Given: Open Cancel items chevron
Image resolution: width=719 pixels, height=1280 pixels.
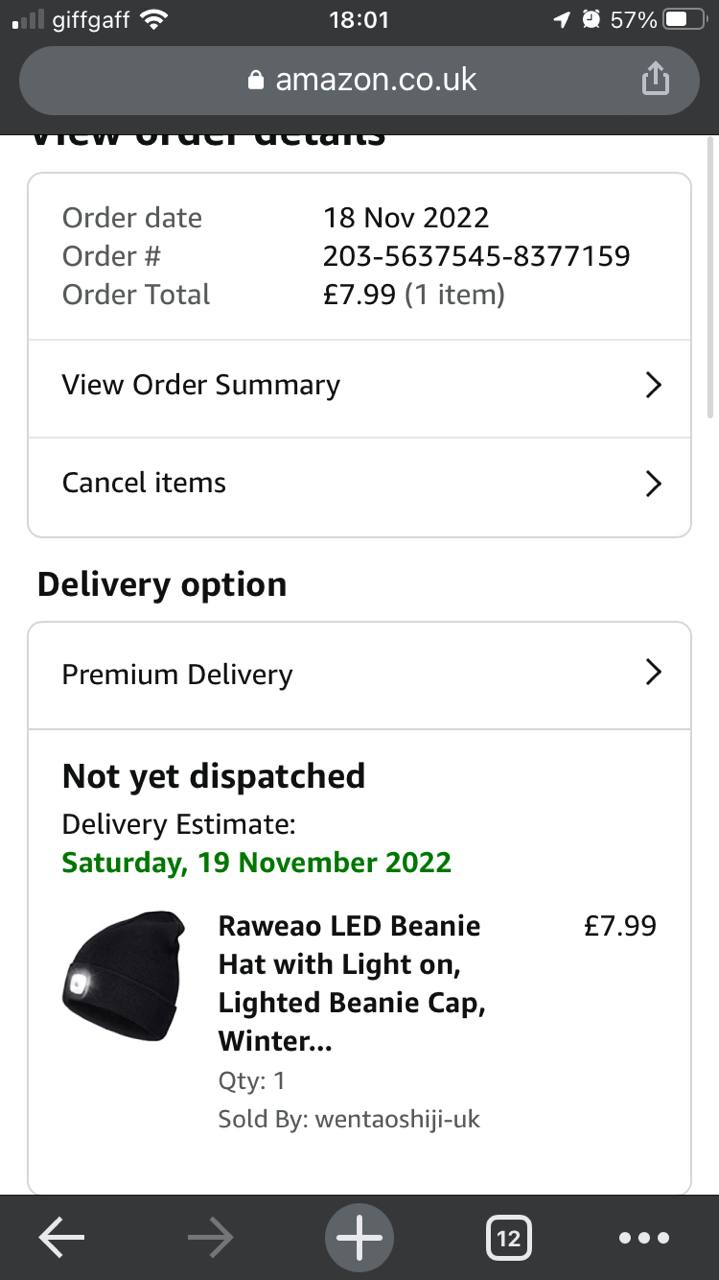Looking at the screenshot, I should 653,483.
